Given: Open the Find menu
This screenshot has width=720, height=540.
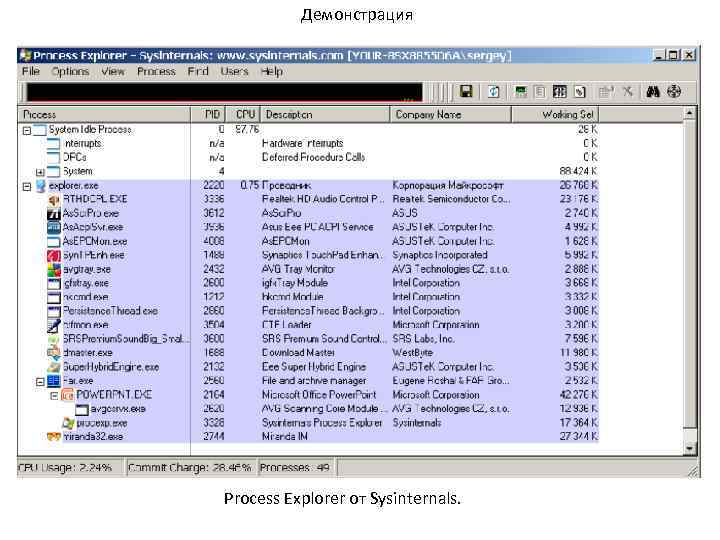Looking at the screenshot, I should pos(198,71).
